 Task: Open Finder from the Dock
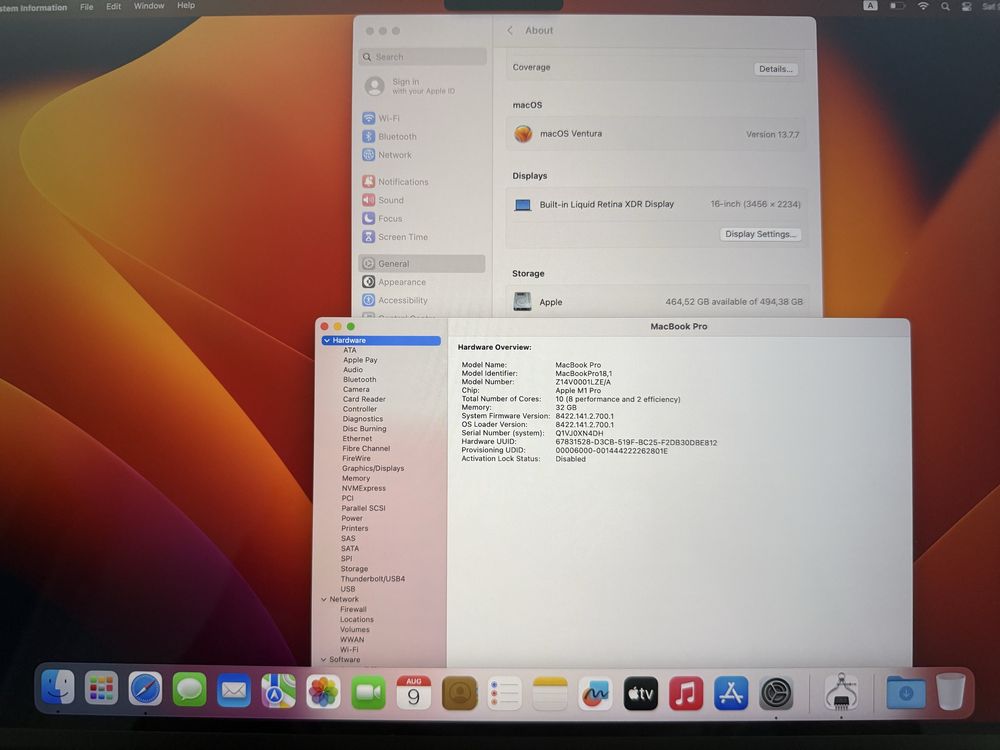(57, 688)
